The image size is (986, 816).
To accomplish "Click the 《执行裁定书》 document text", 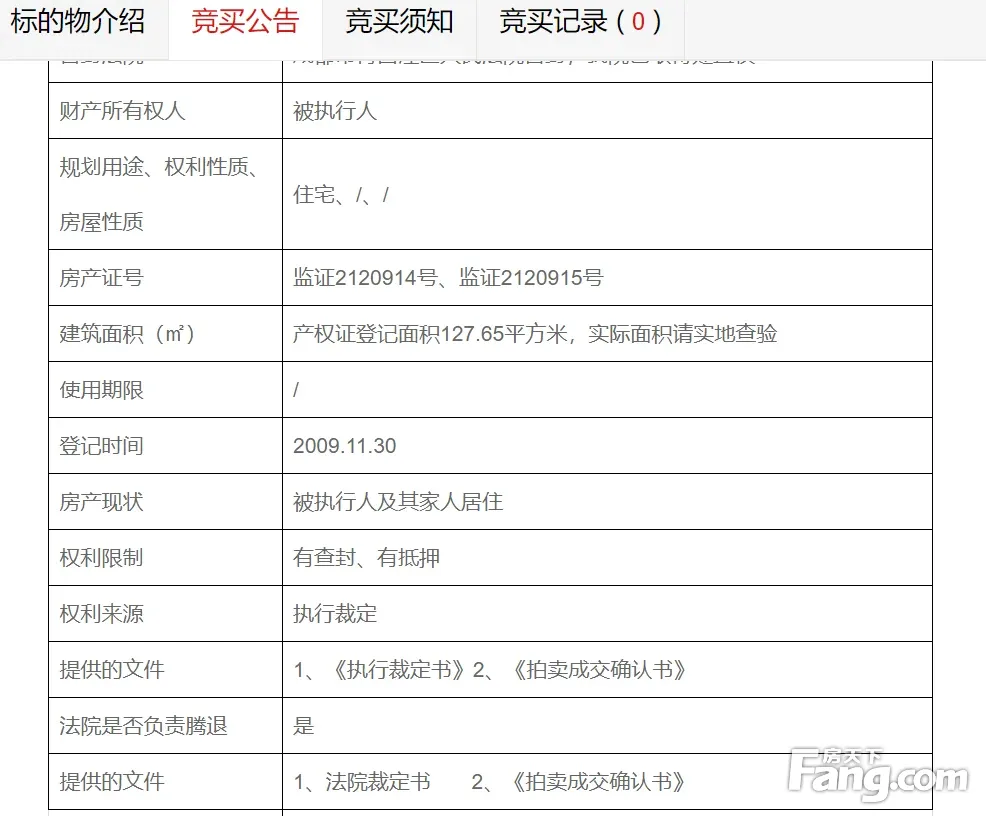I will coord(397,670).
